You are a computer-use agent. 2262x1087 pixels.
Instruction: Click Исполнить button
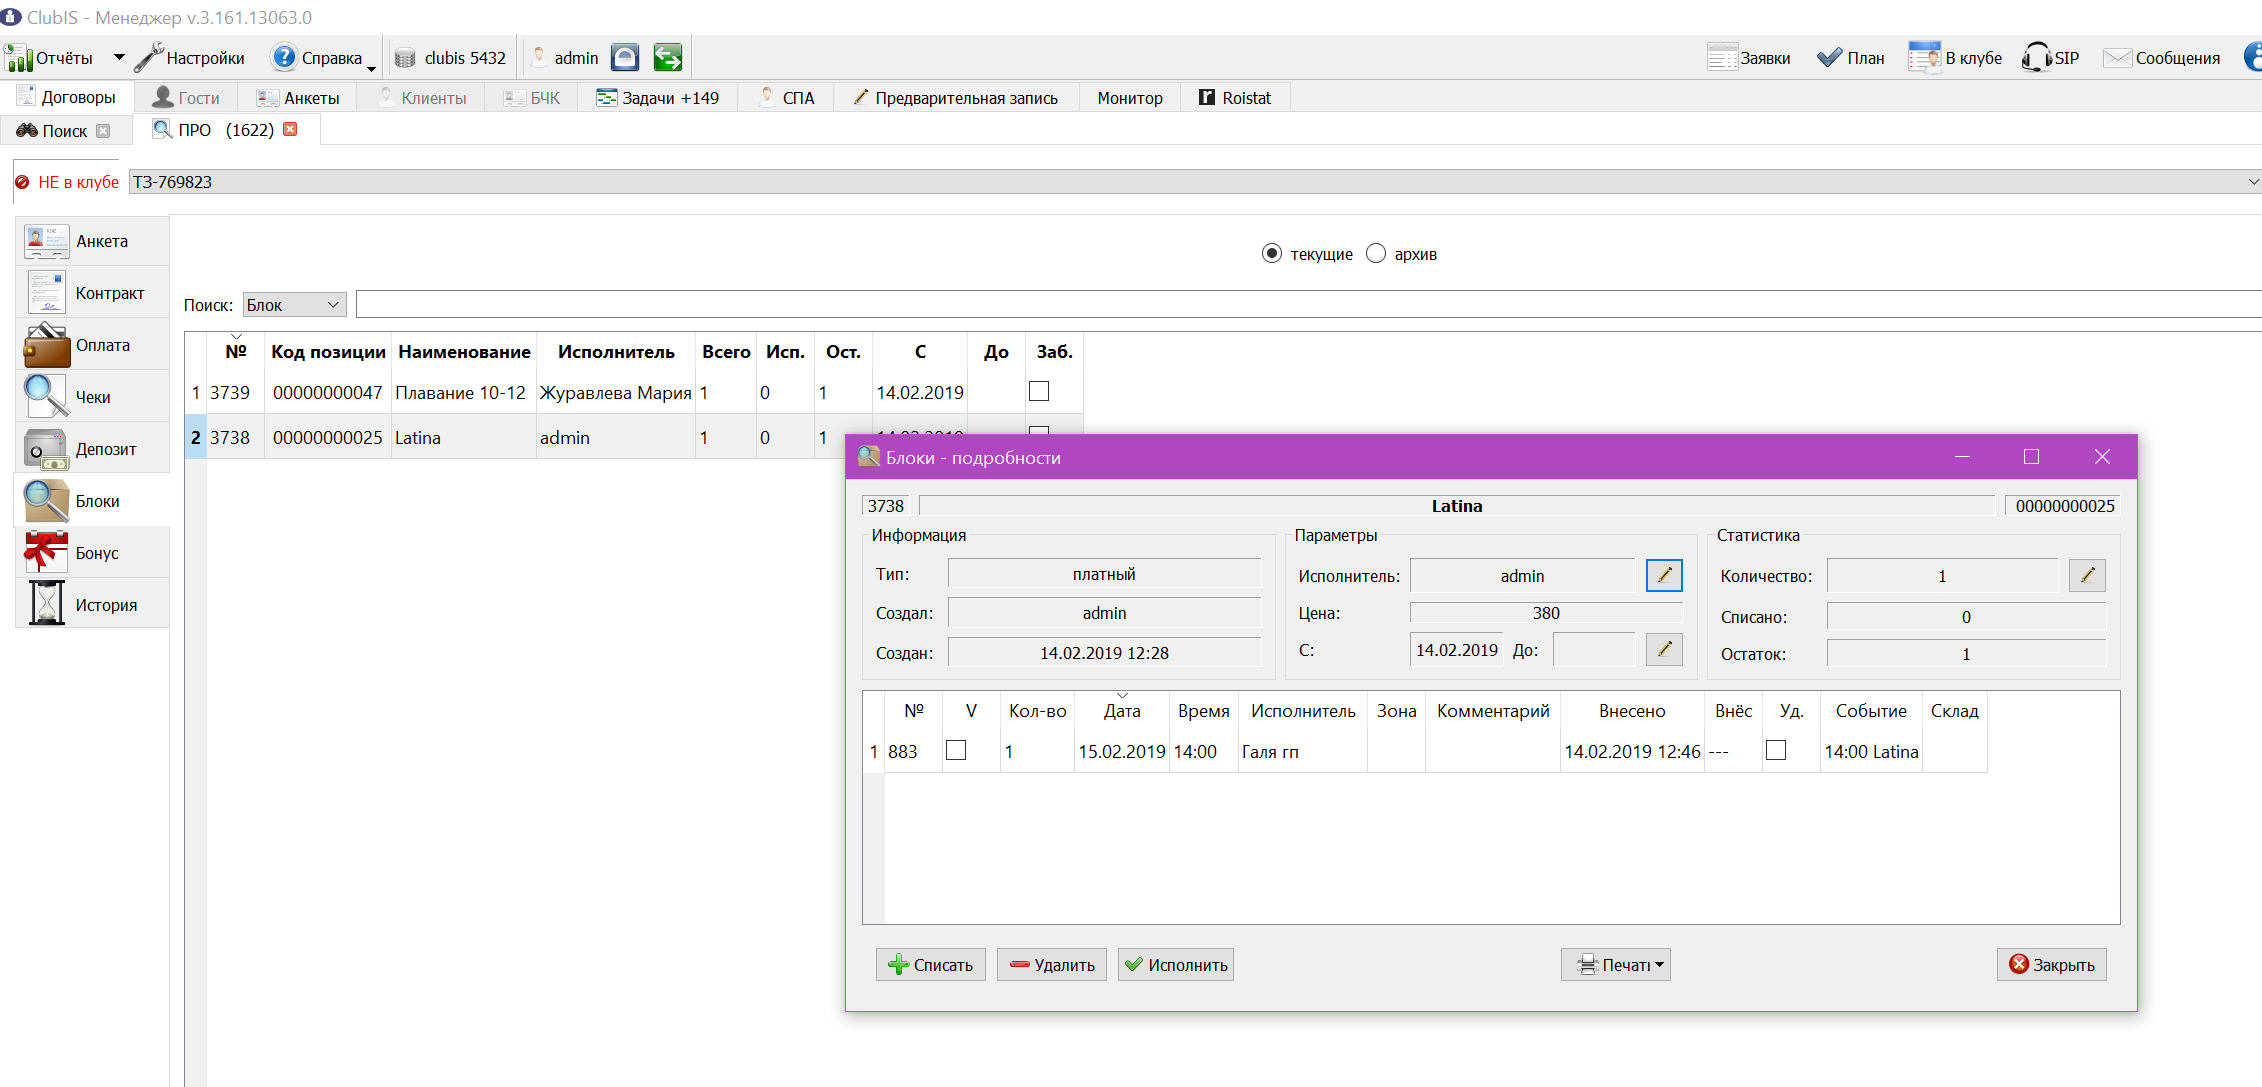[x=1176, y=965]
